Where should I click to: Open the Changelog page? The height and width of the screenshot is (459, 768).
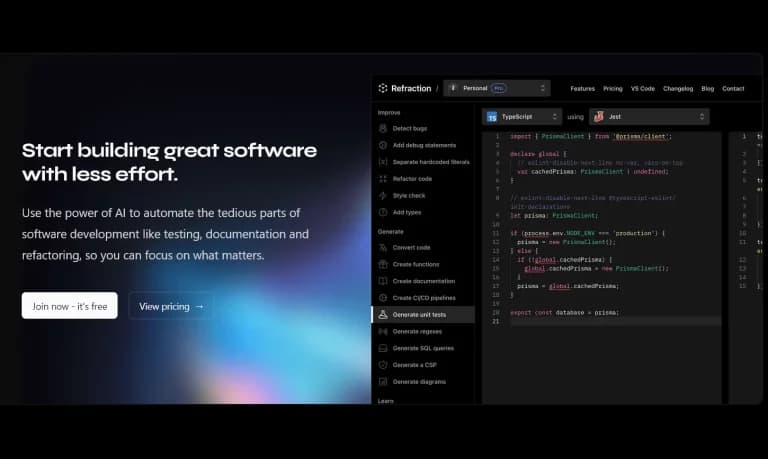tap(678, 89)
